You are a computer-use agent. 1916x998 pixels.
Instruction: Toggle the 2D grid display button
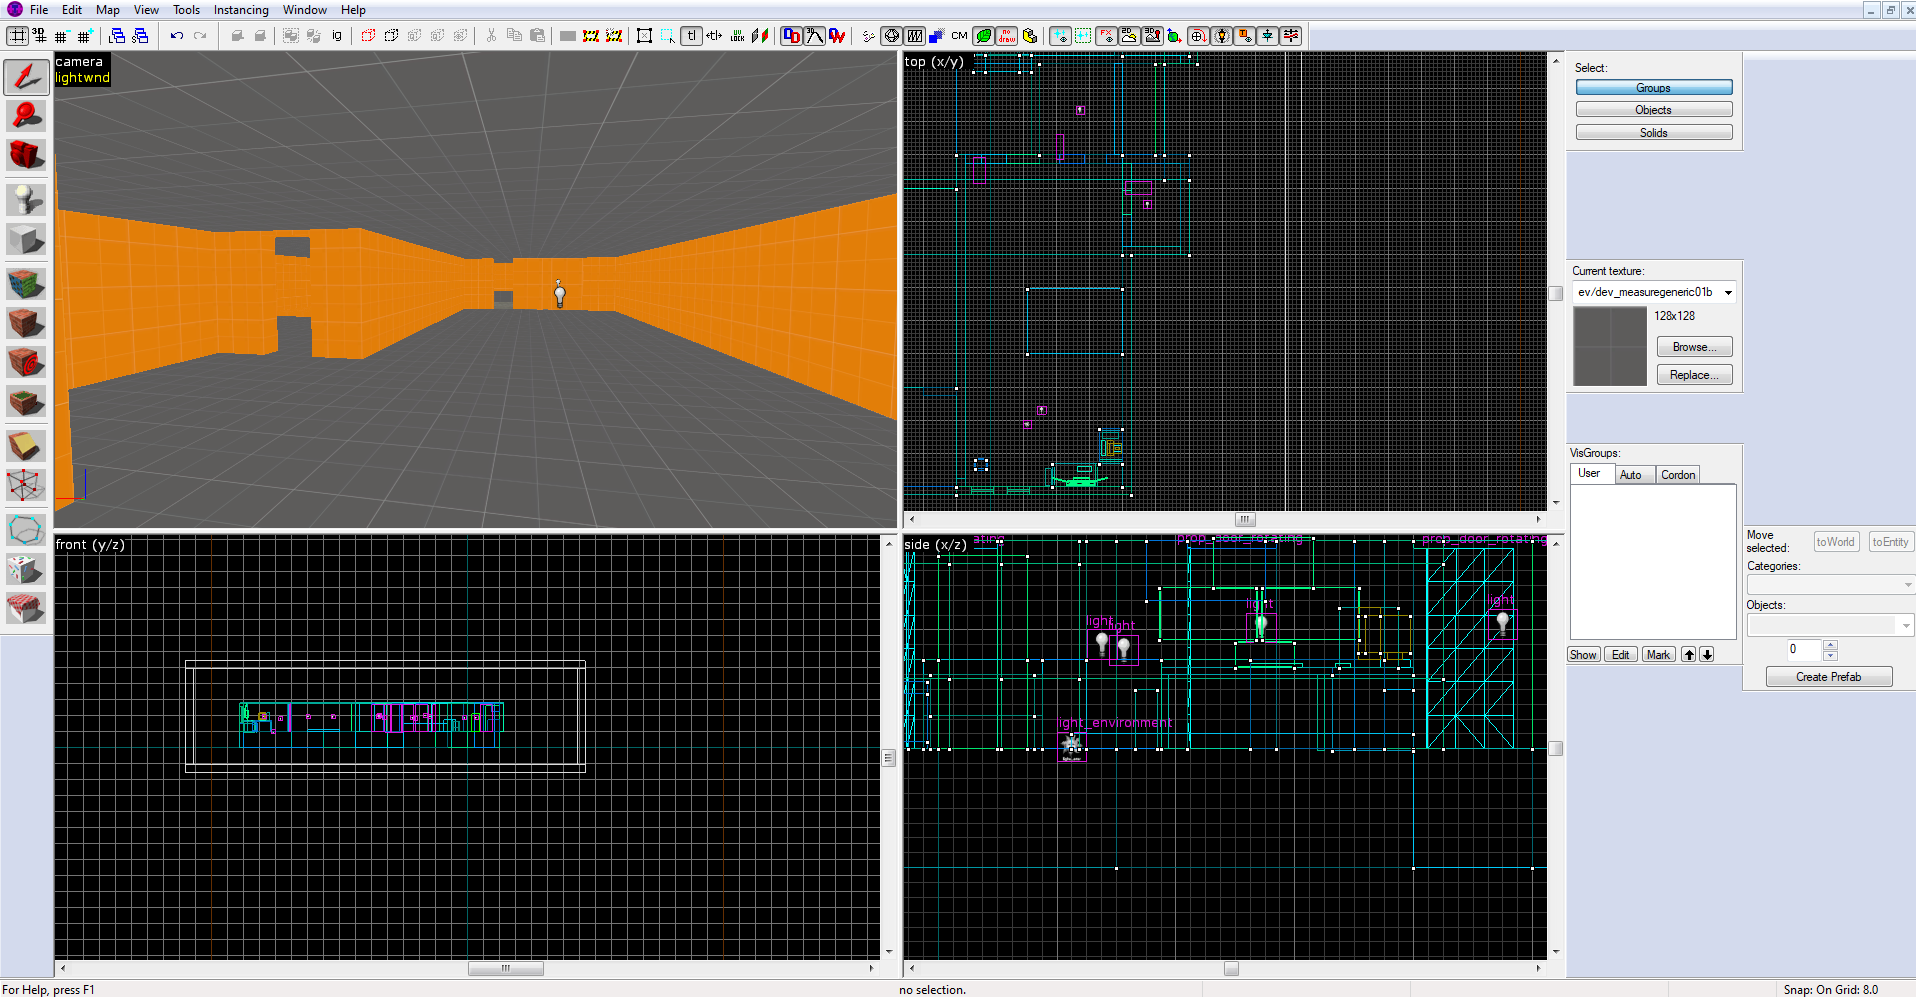tap(17, 36)
